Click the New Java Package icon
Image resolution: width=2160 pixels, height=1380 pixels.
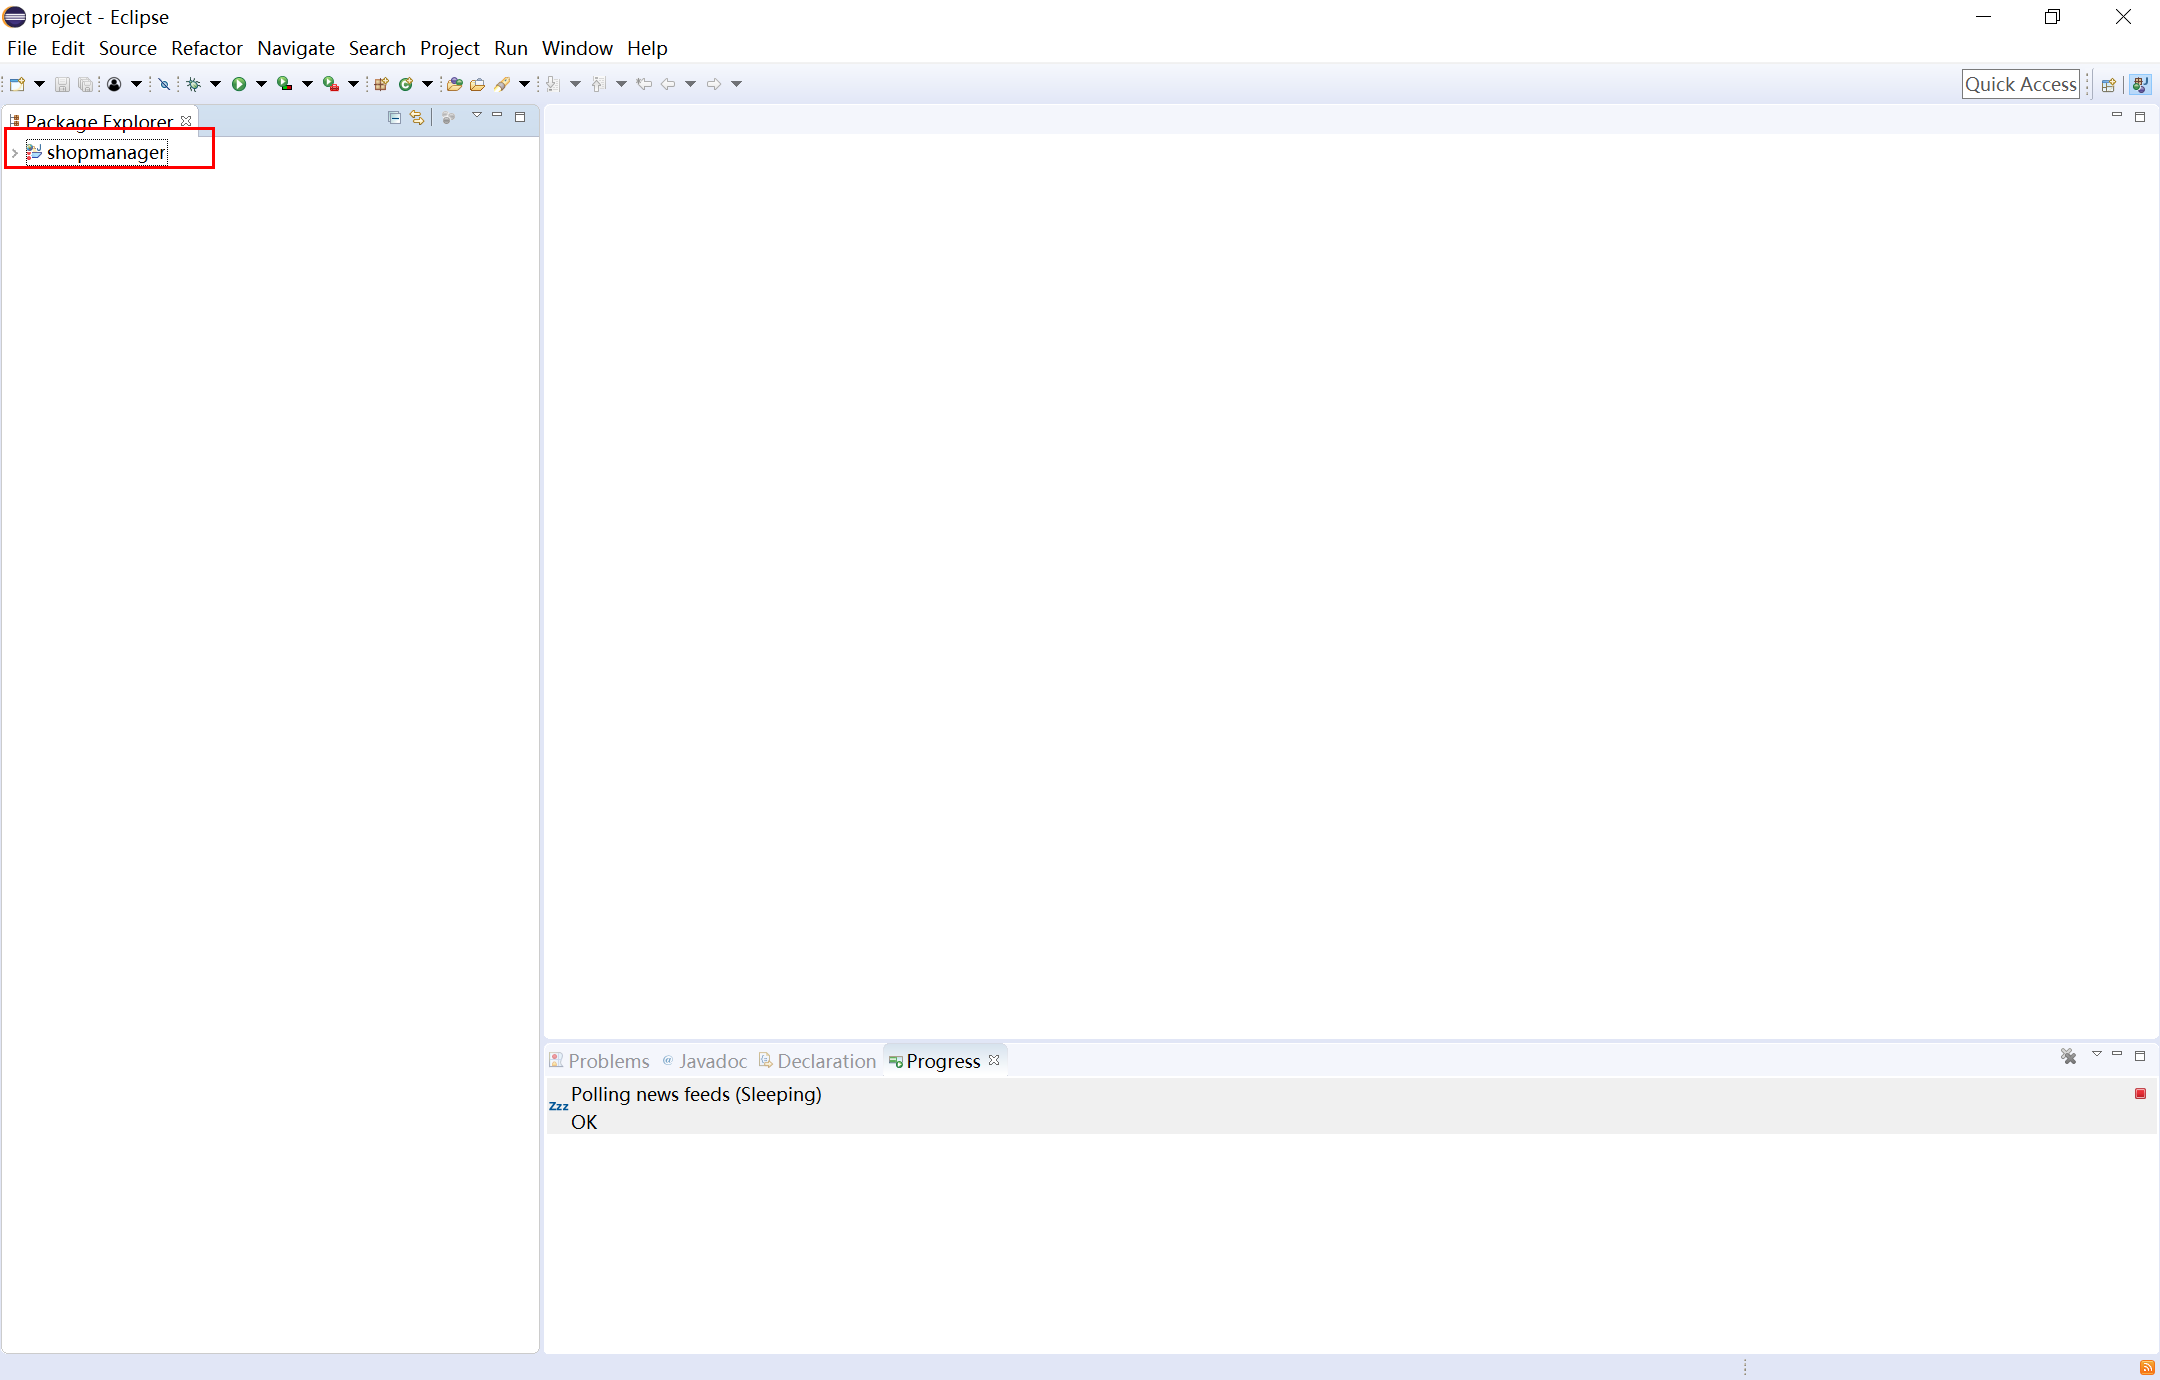point(381,84)
